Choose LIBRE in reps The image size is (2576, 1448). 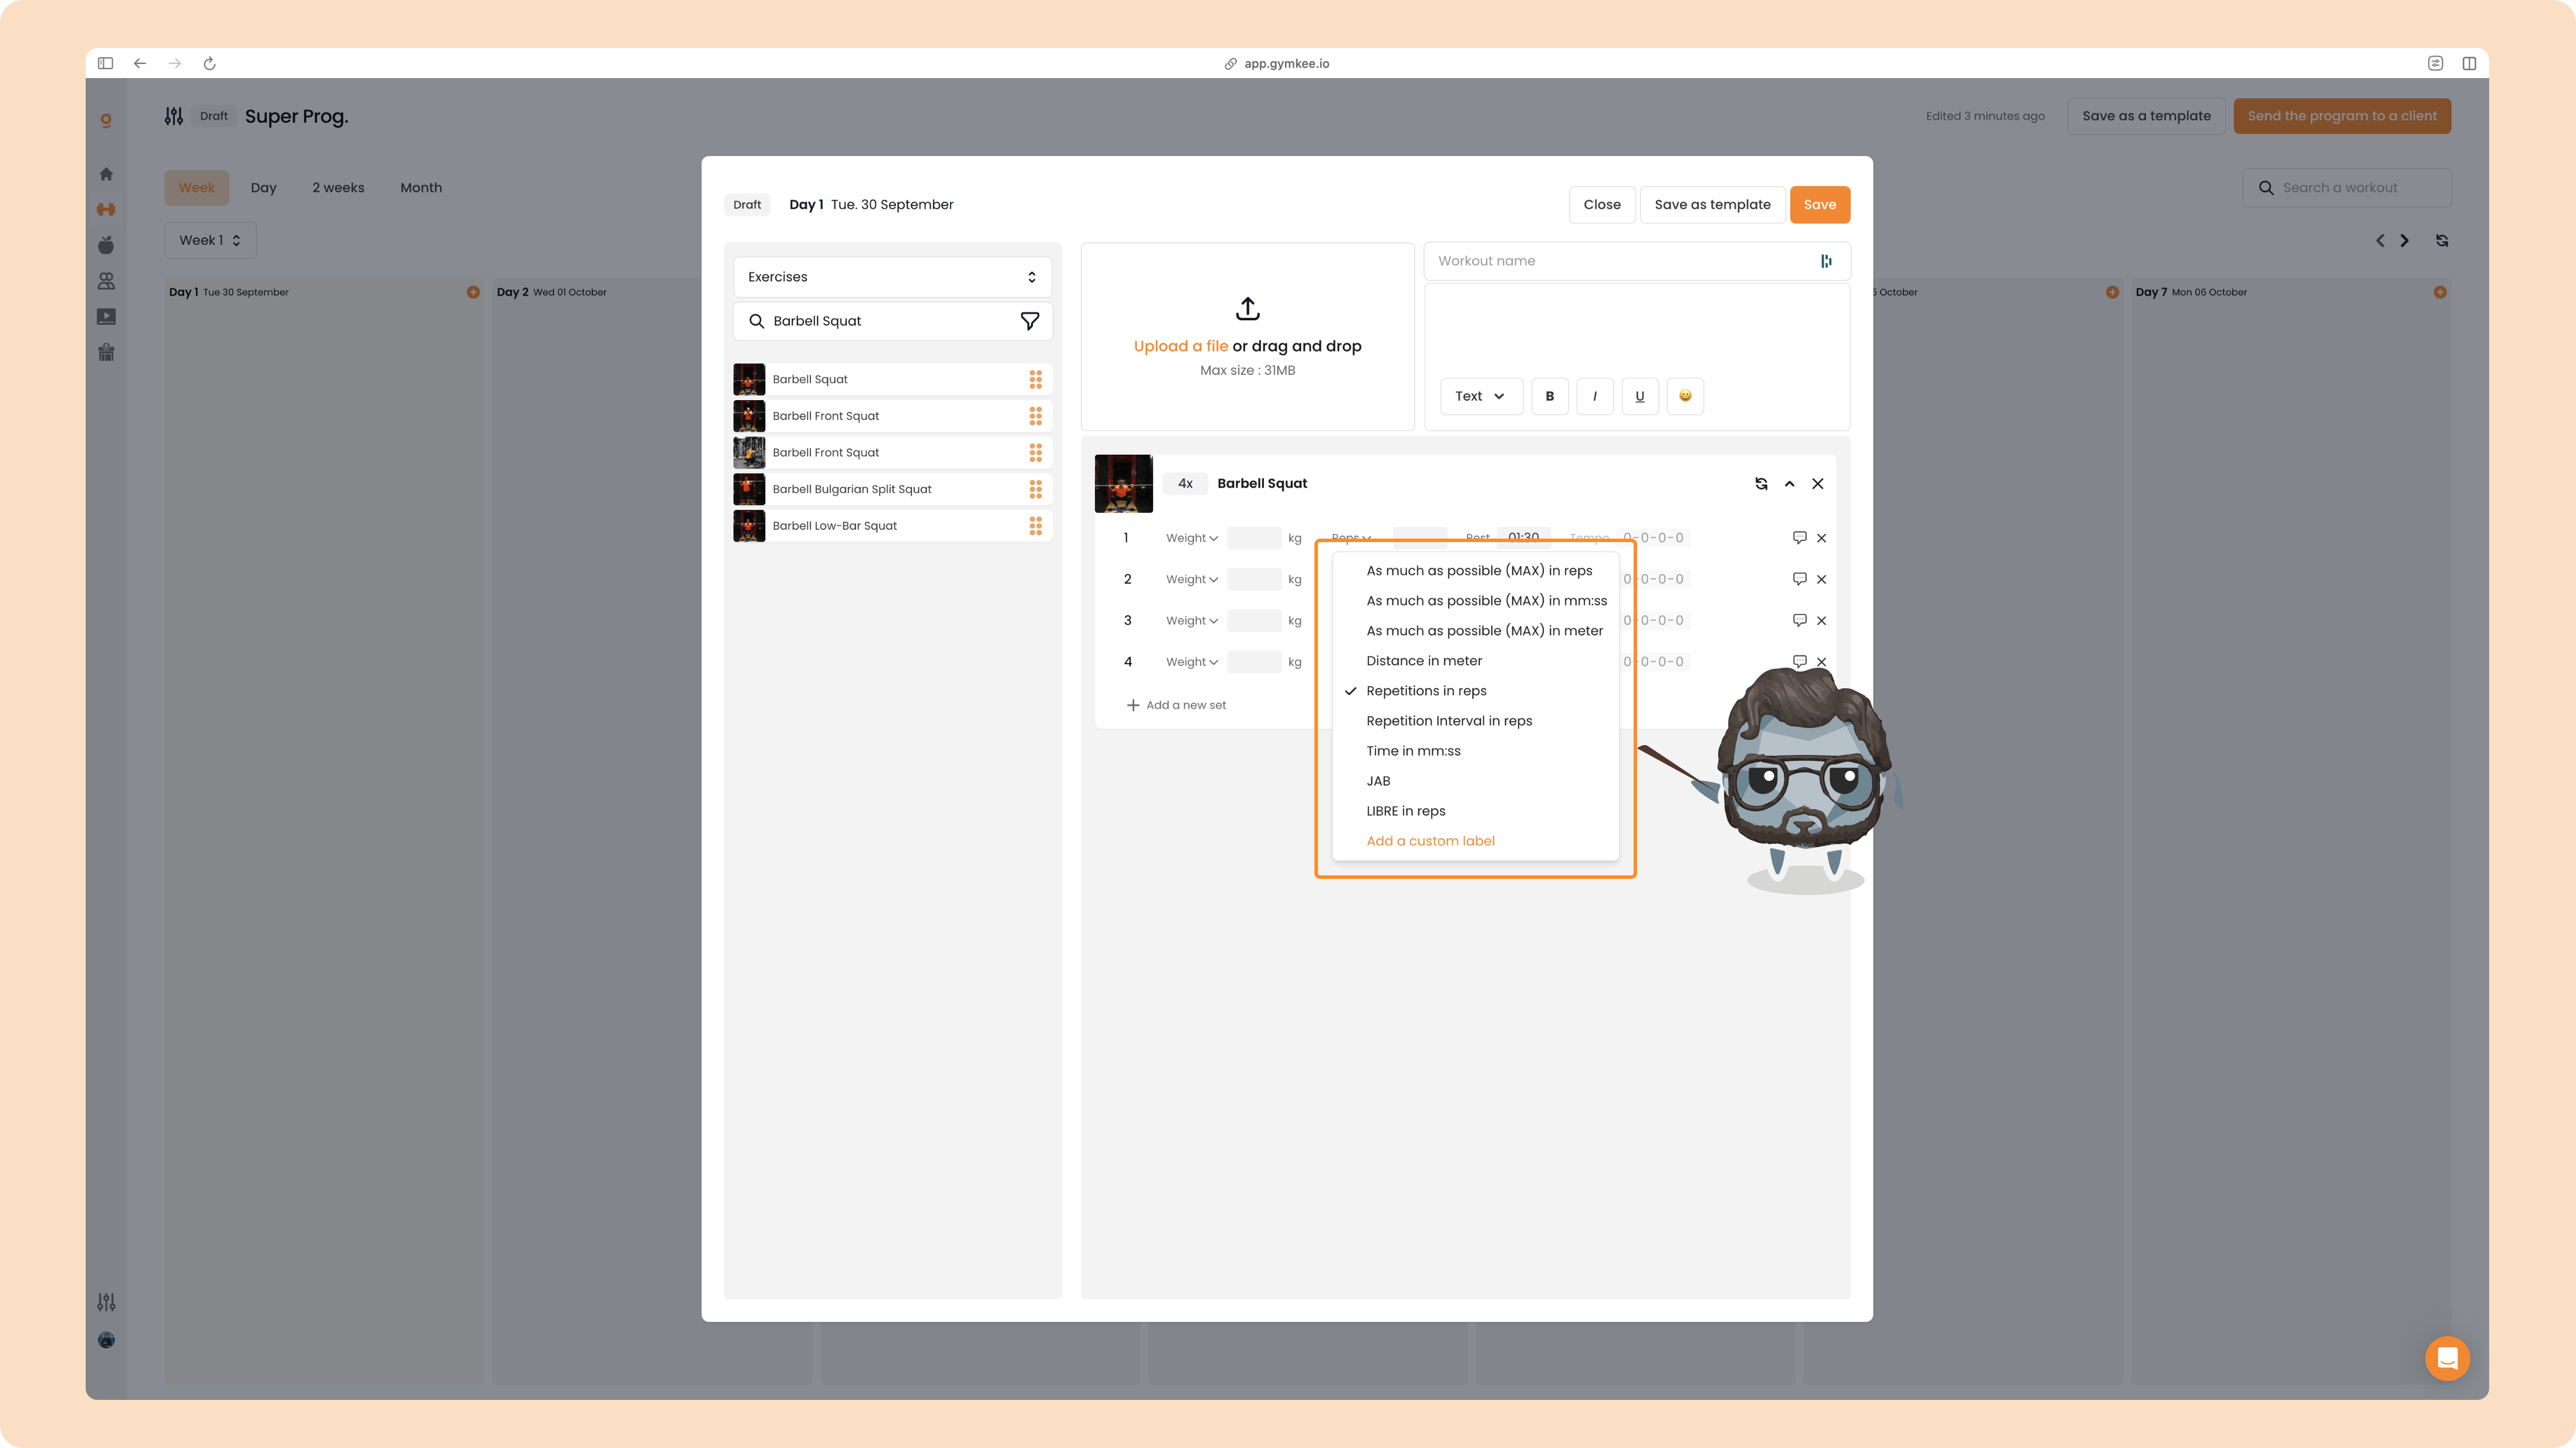pyautogui.click(x=1476, y=811)
